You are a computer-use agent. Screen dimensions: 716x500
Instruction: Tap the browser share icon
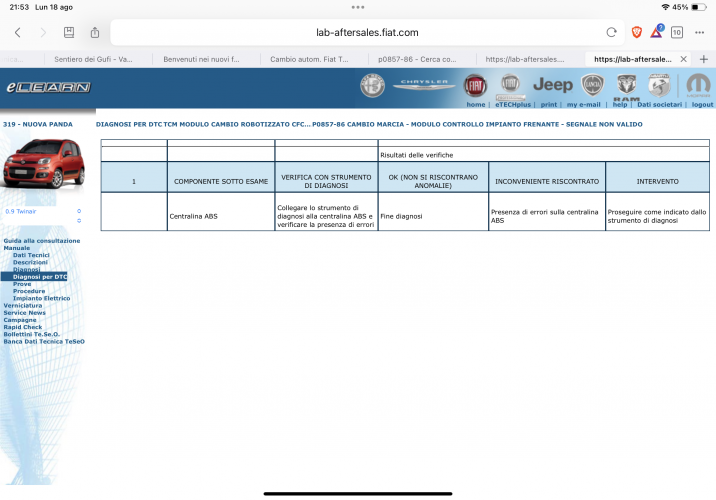point(95,32)
